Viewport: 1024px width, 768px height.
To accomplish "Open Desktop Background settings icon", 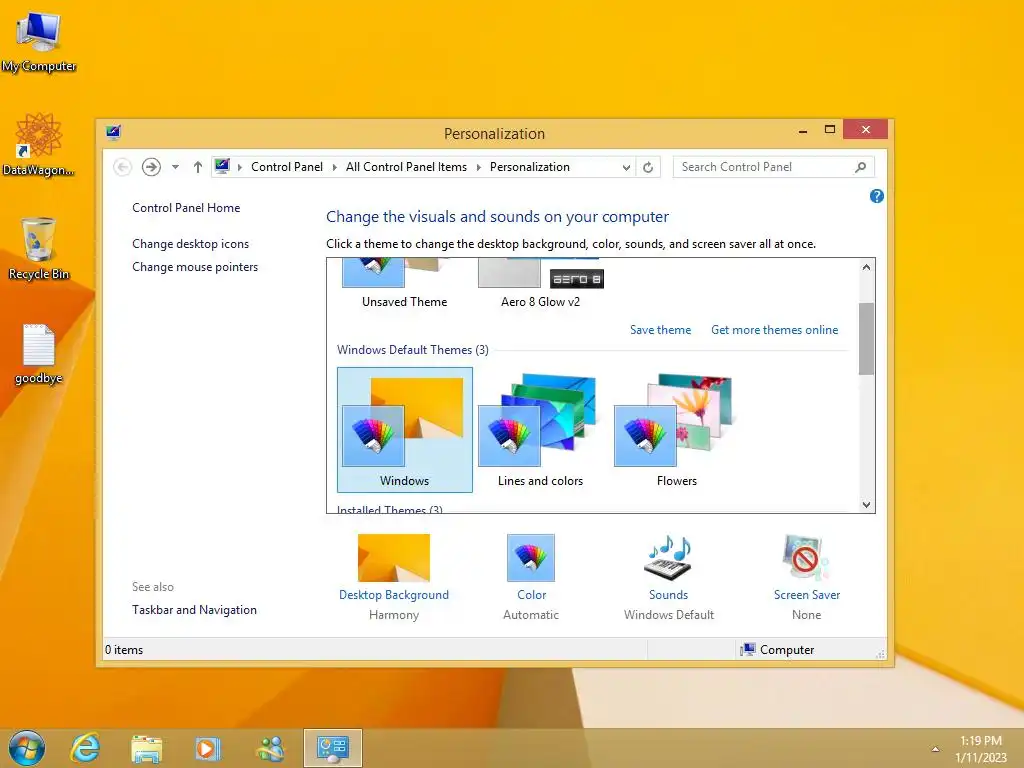I will 394,558.
